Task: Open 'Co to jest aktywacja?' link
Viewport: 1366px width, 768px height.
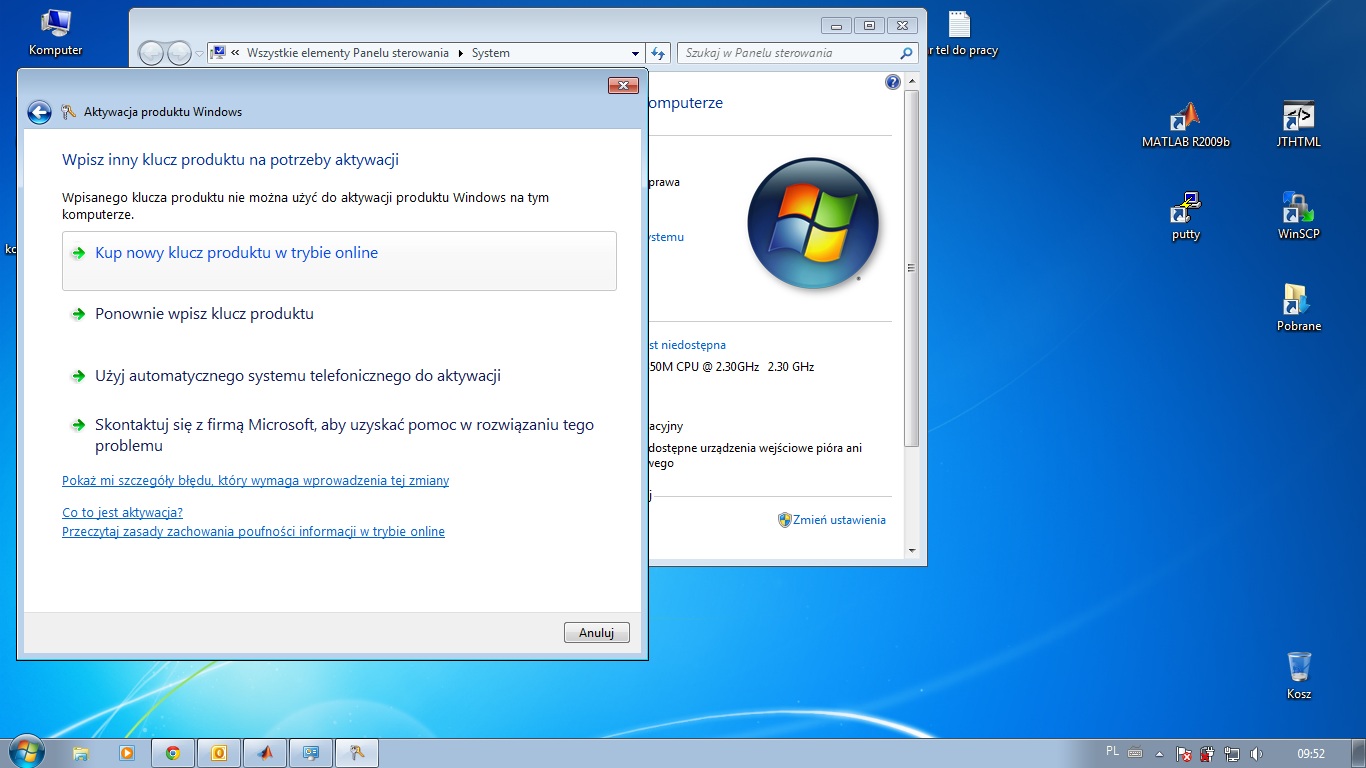Action: point(121,512)
